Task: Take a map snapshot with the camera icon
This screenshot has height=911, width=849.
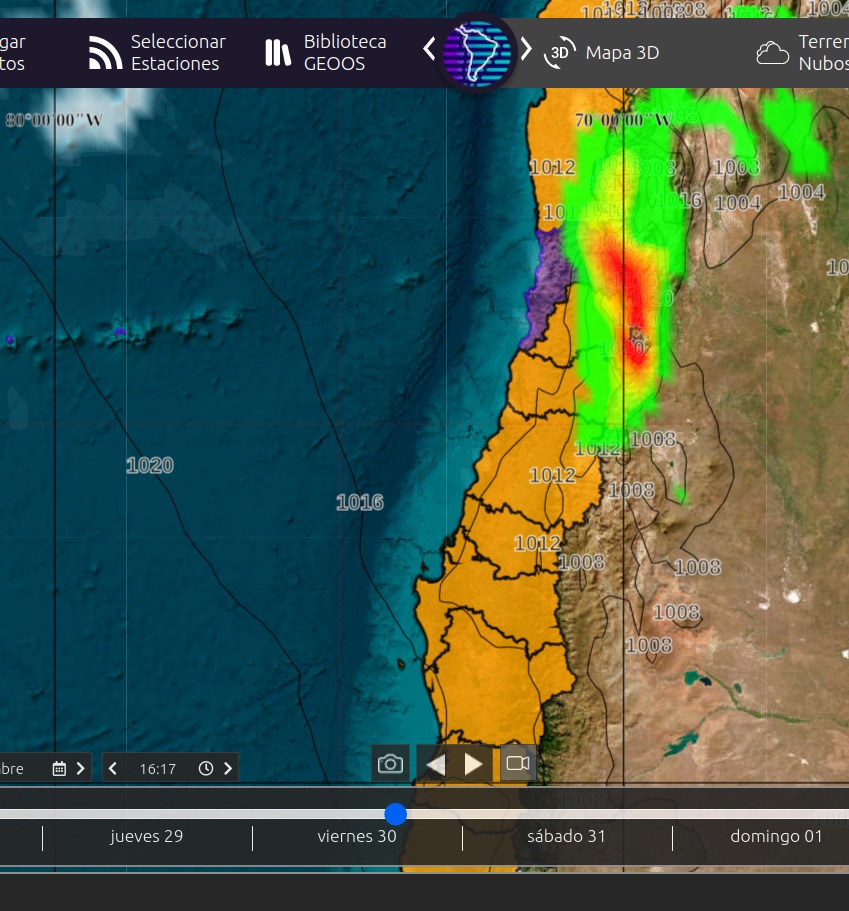Action: (390, 764)
